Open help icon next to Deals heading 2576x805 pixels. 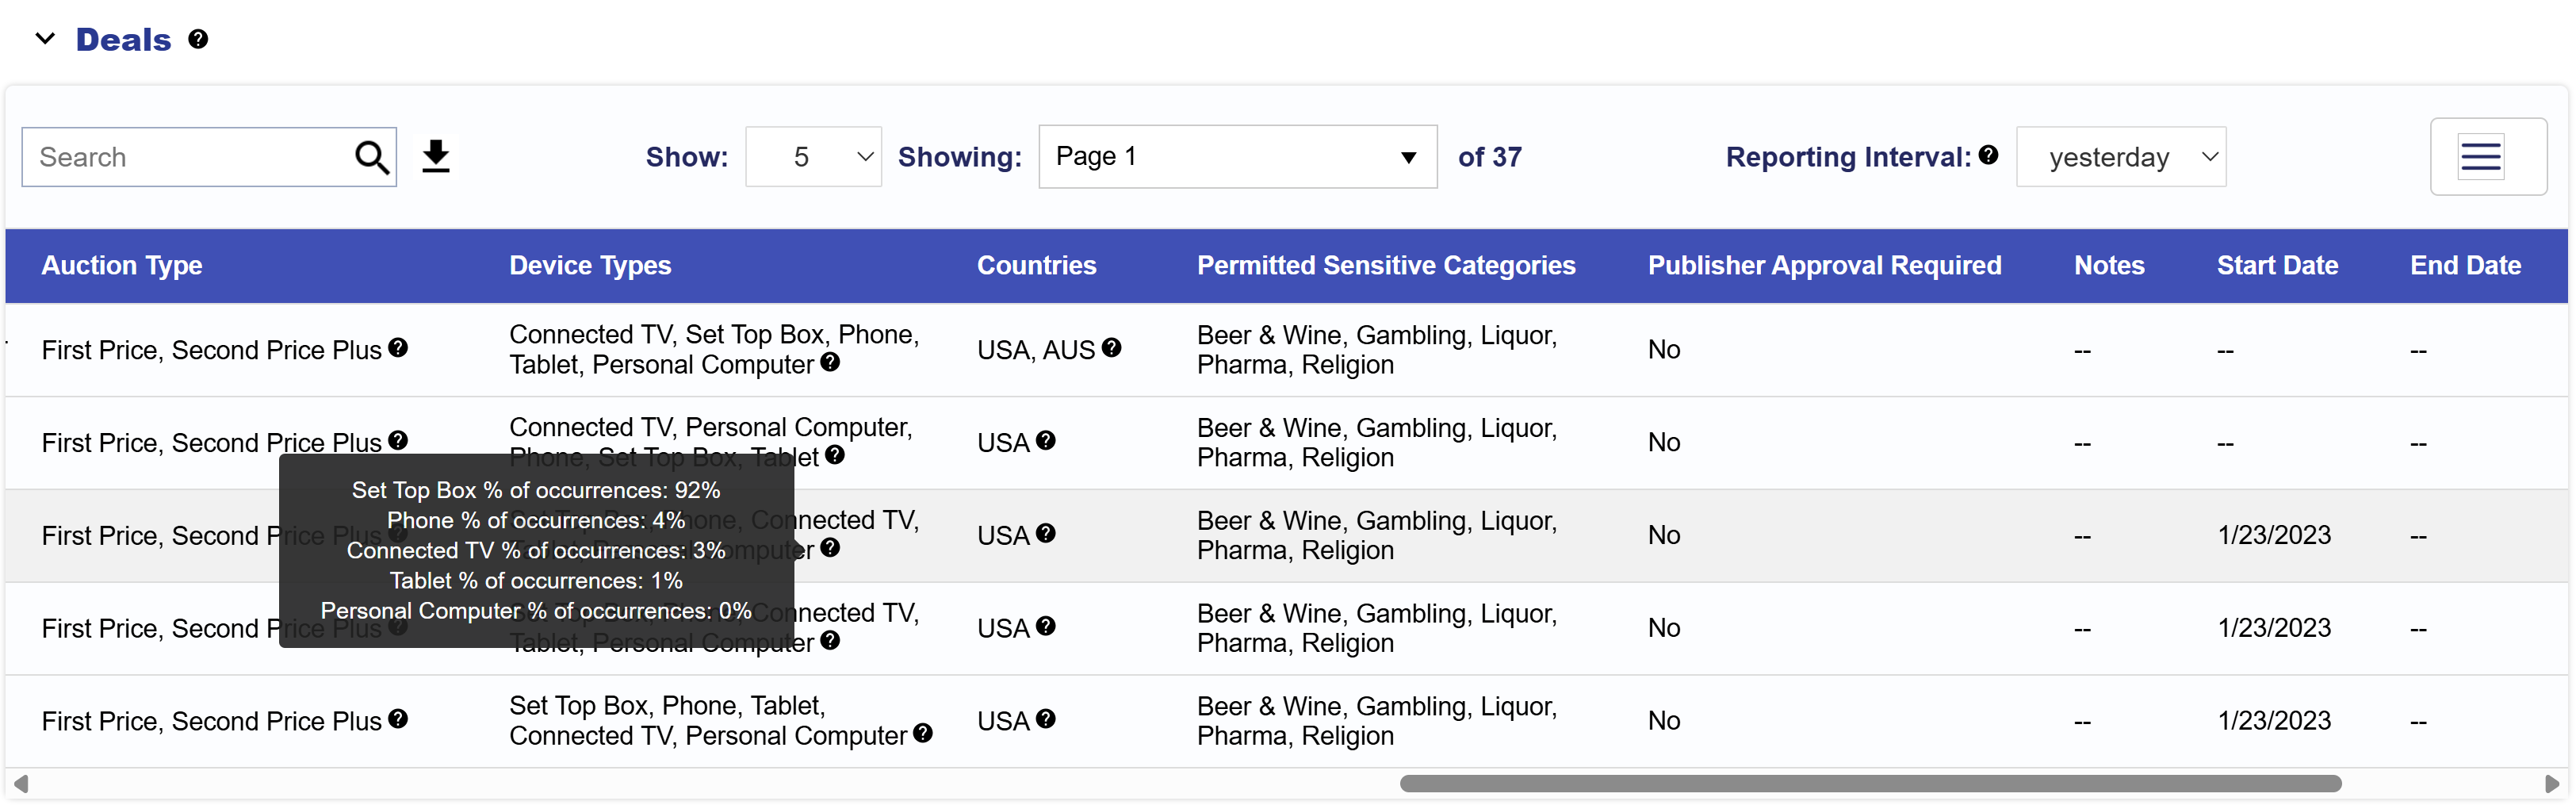(x=198, y=39)
